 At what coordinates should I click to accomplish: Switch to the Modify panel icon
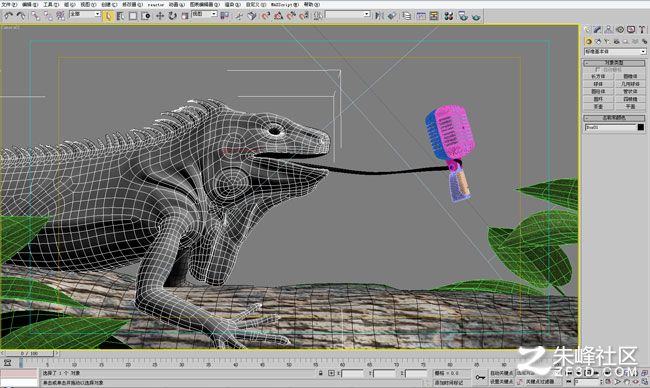tap(597, 29)
